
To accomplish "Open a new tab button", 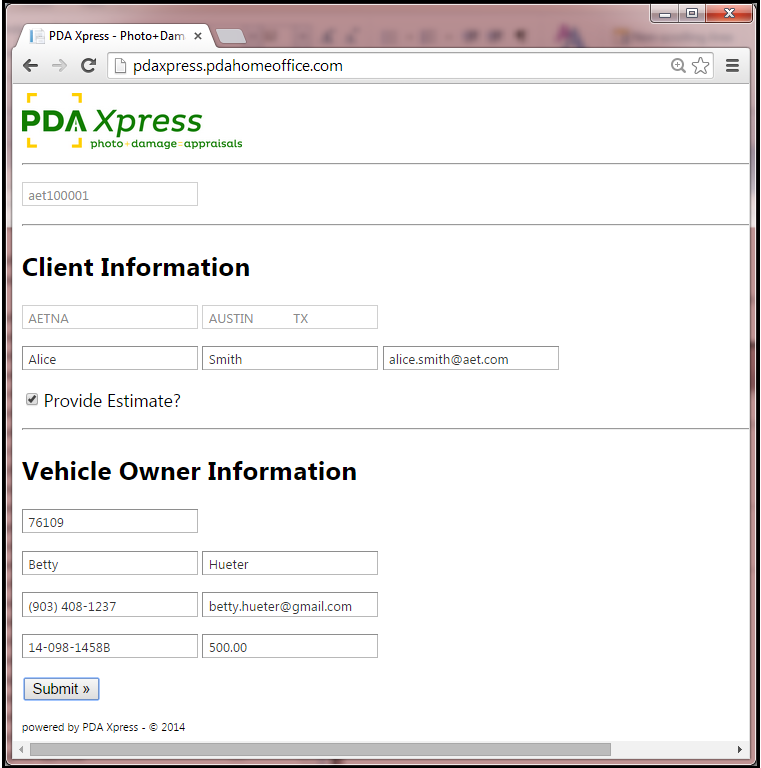I will pos(230,36).
